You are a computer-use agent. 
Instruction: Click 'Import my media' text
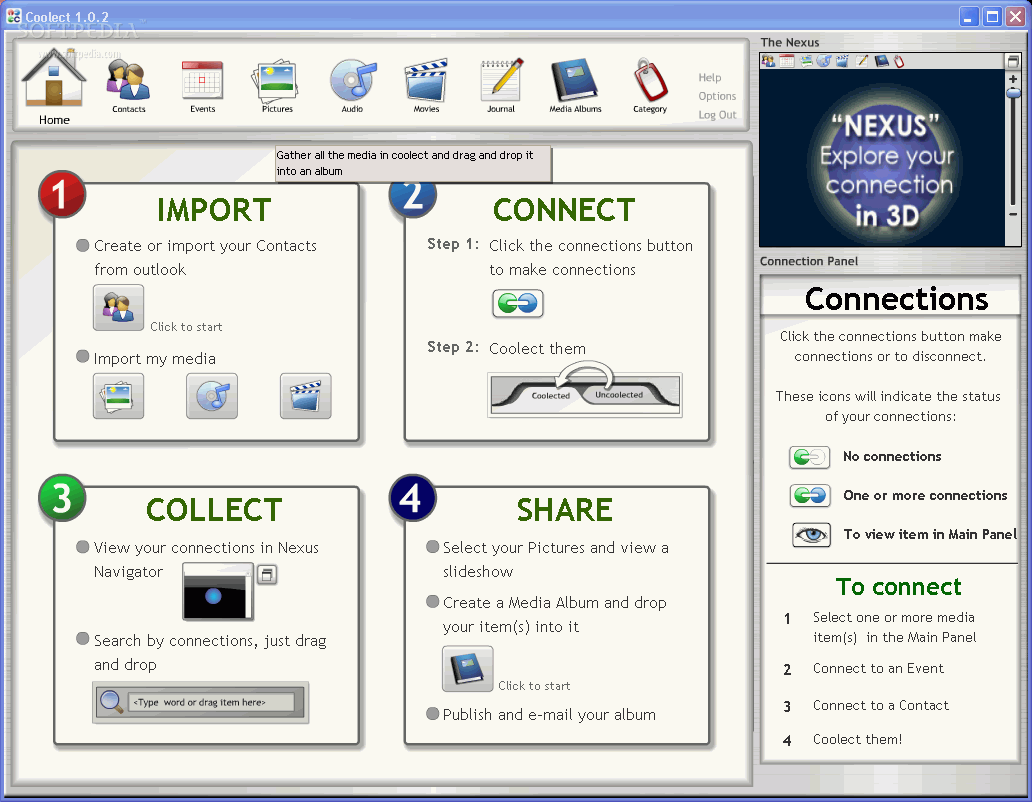click(x=155, y=359)
